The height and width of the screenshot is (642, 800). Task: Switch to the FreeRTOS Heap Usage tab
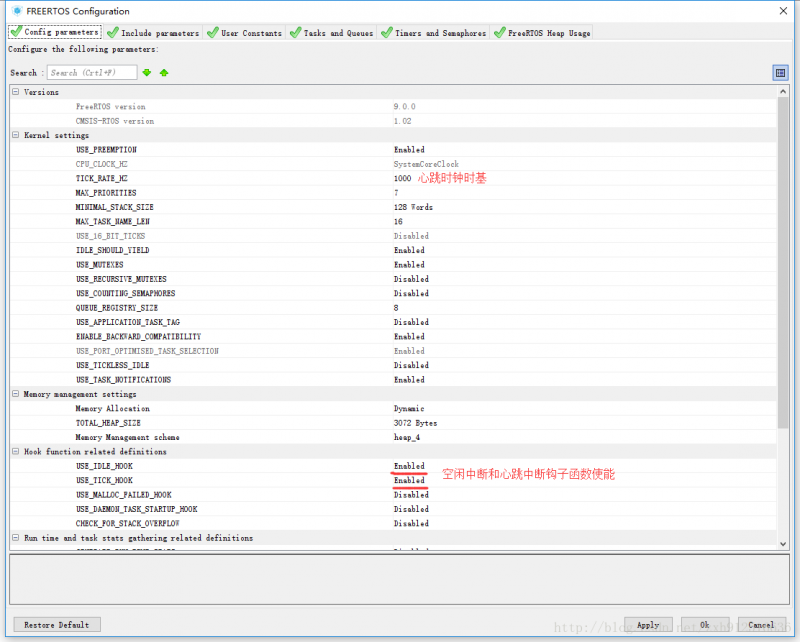coord(542,33)
